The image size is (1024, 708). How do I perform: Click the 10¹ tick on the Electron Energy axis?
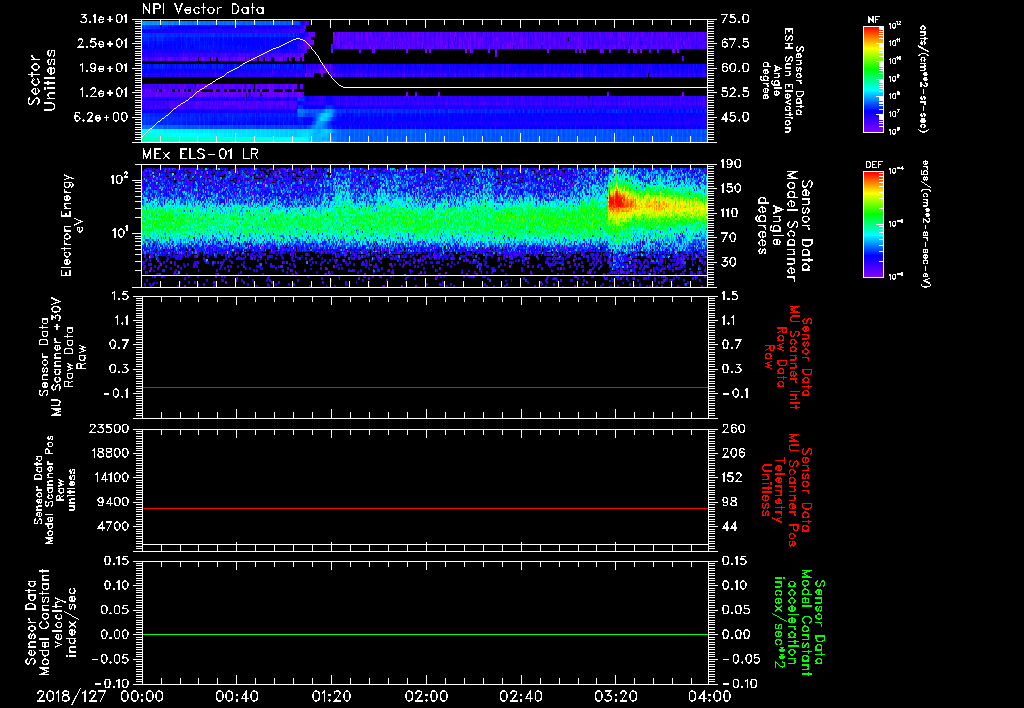(x=122, y=233)
